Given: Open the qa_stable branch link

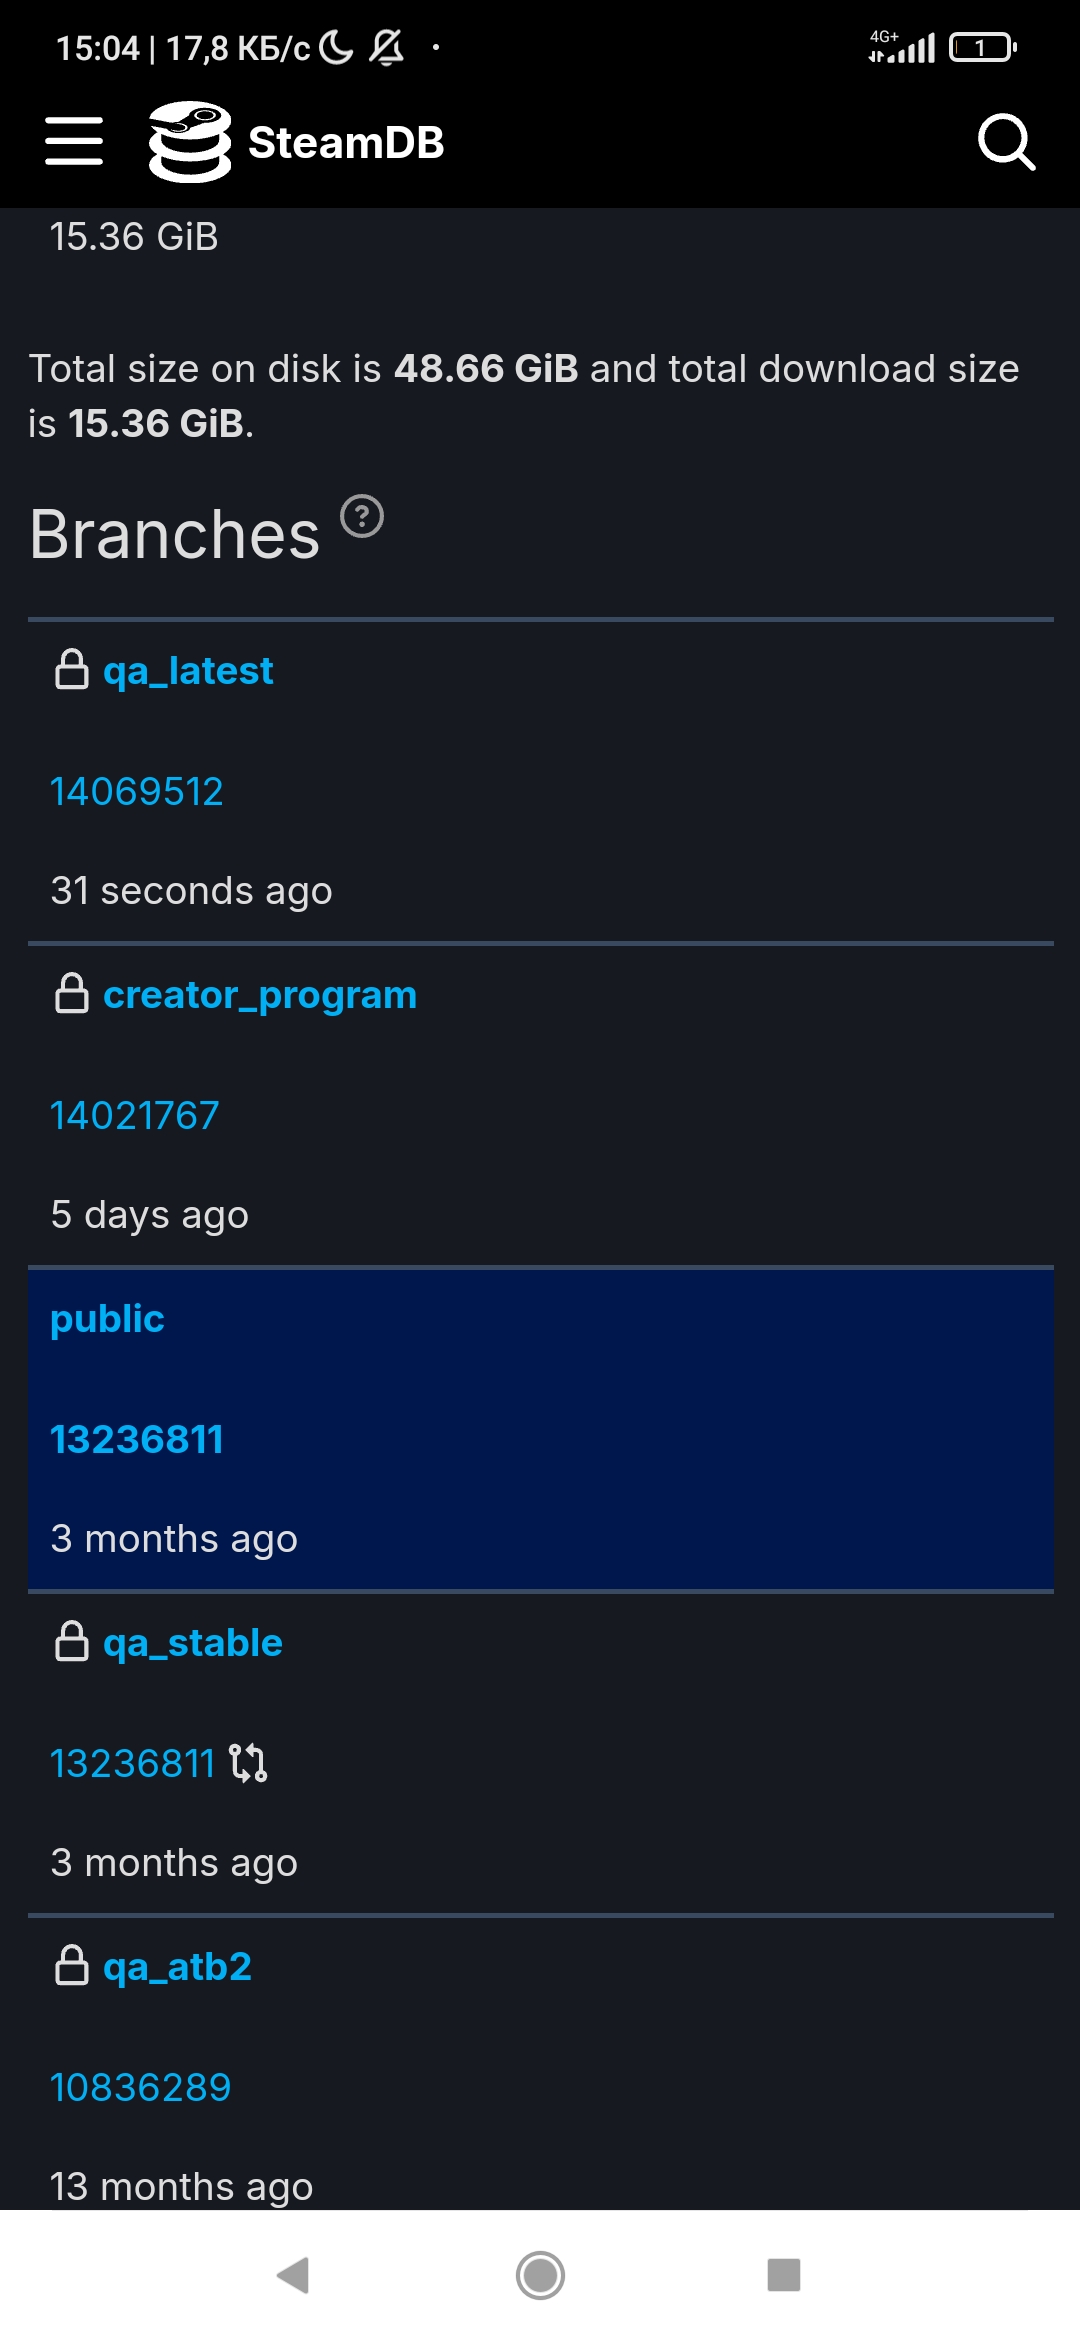Looking at the screenshot, I should [x=193, y=1643].
